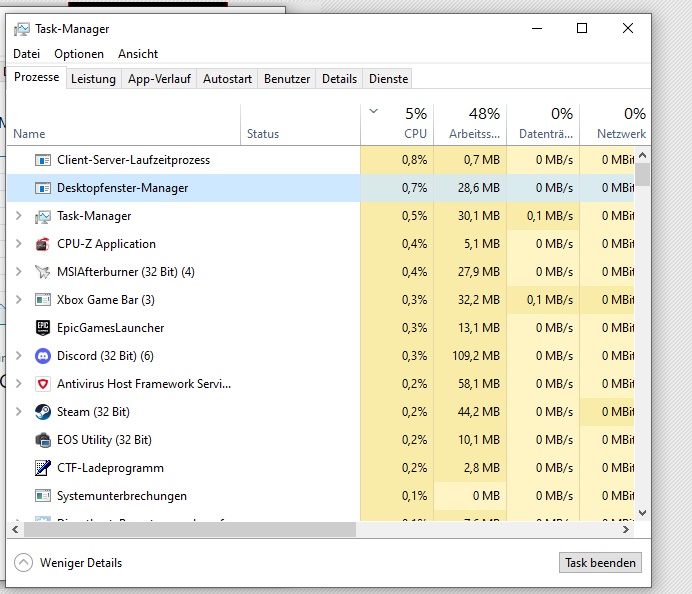Sort by Netzwerk column header
Viewport: 692px width, 594px height.
coord(615,125)
